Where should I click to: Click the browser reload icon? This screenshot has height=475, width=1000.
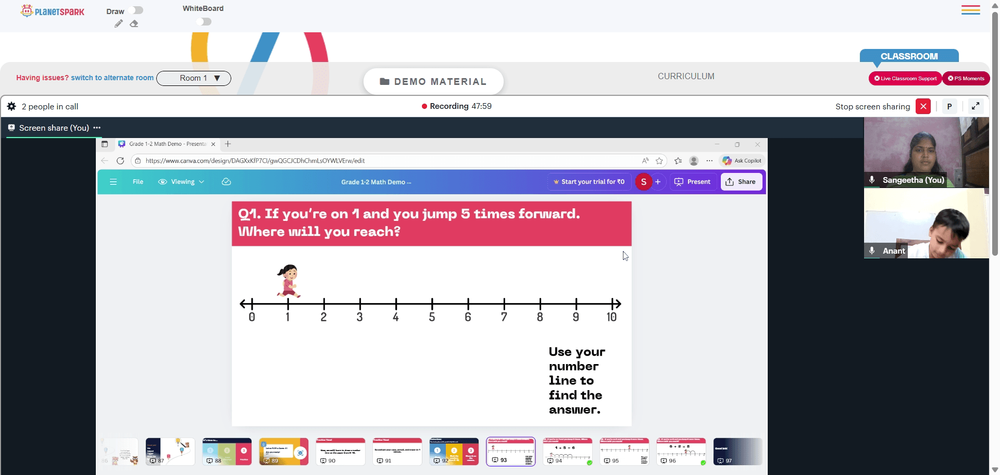point(120,161)
